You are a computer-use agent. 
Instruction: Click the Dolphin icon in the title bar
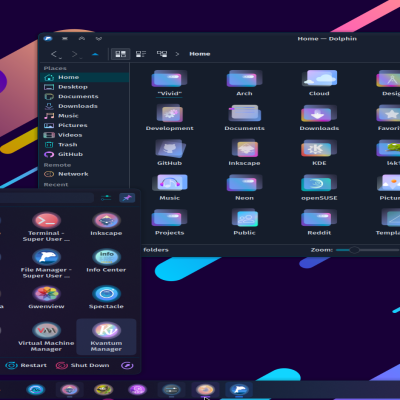[48, 39]
